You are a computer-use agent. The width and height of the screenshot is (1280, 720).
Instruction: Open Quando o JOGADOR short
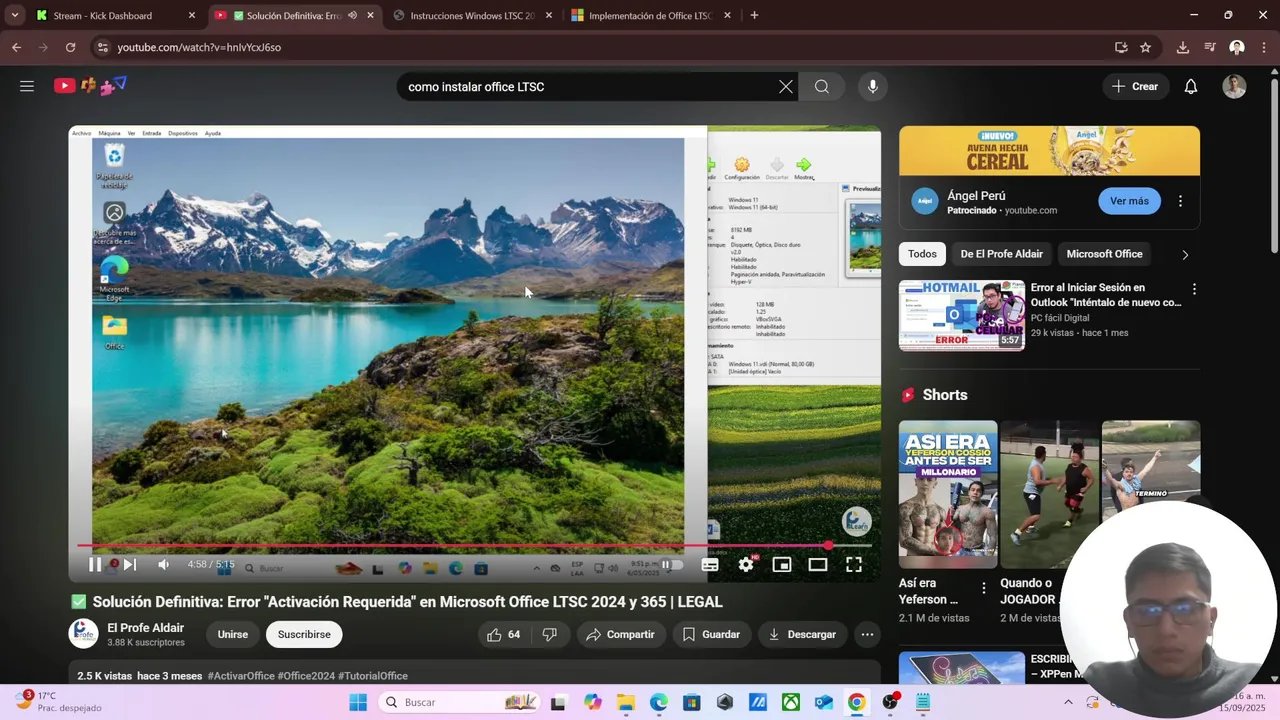tap(1049, 495)
